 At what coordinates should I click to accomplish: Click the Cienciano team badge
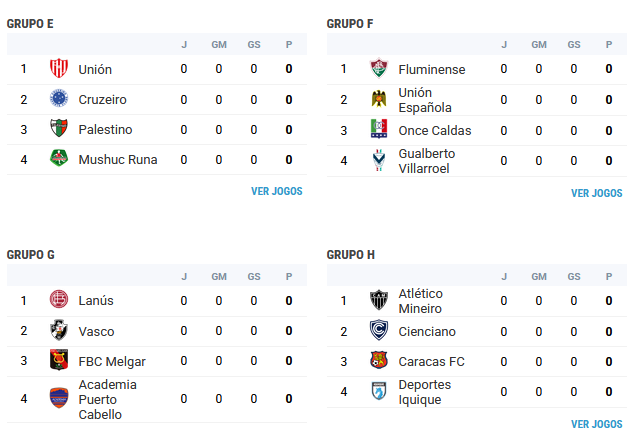[378, 331]
